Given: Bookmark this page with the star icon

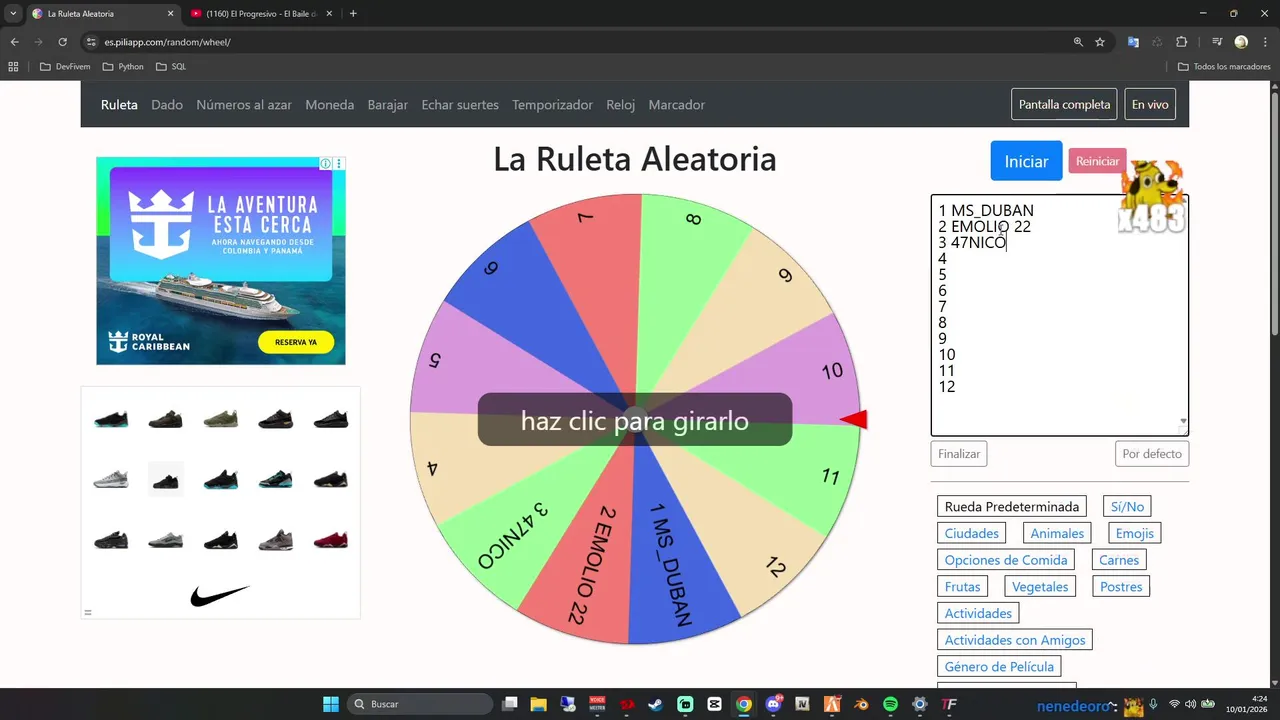Looking at the screenshot, I should tap(1100, 42).
